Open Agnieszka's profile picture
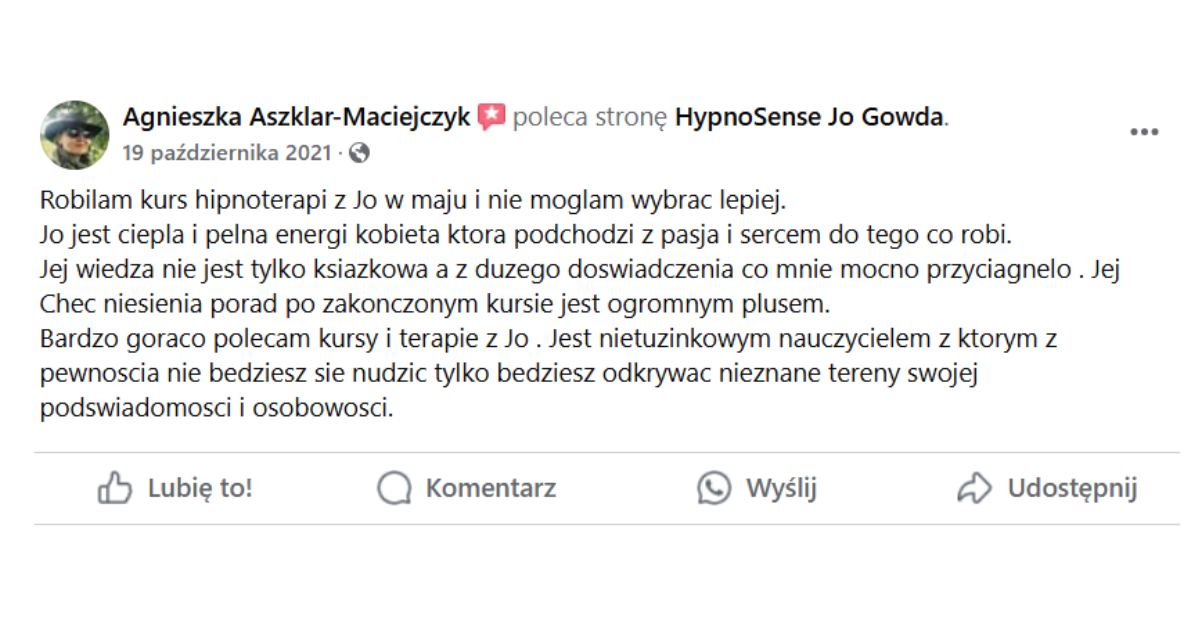Viewport: 1200px width, 630px height. pos(74,134)
